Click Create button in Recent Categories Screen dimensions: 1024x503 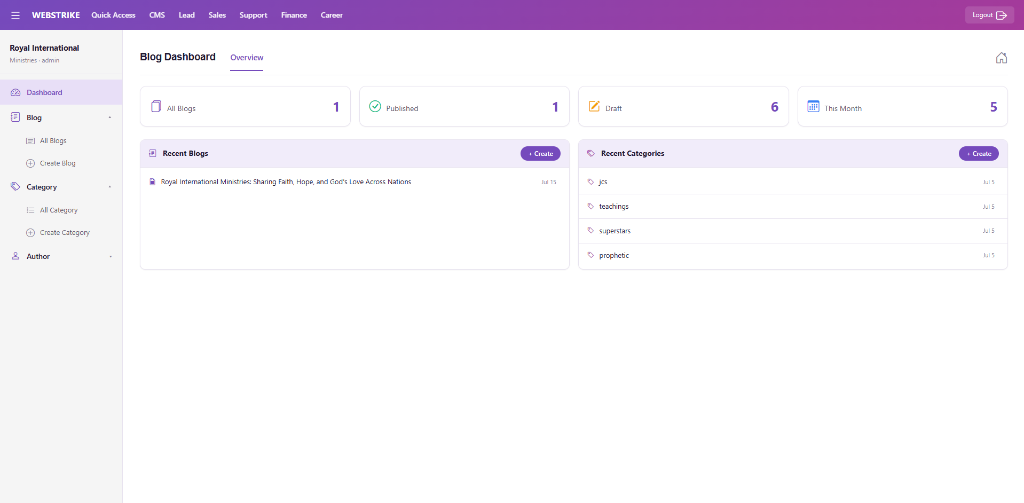(979, 154)
